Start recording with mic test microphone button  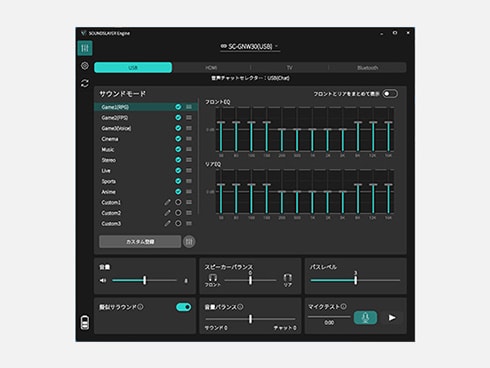365,318
